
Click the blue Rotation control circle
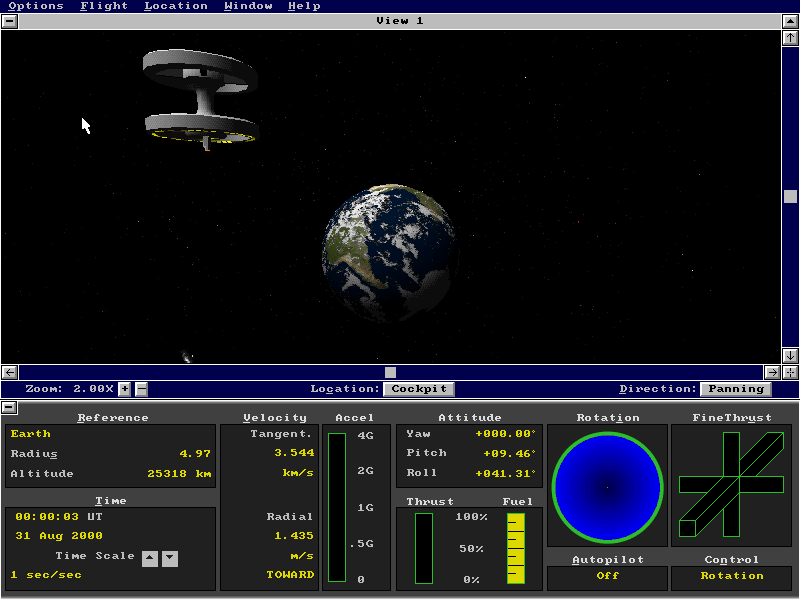point(607,487)
